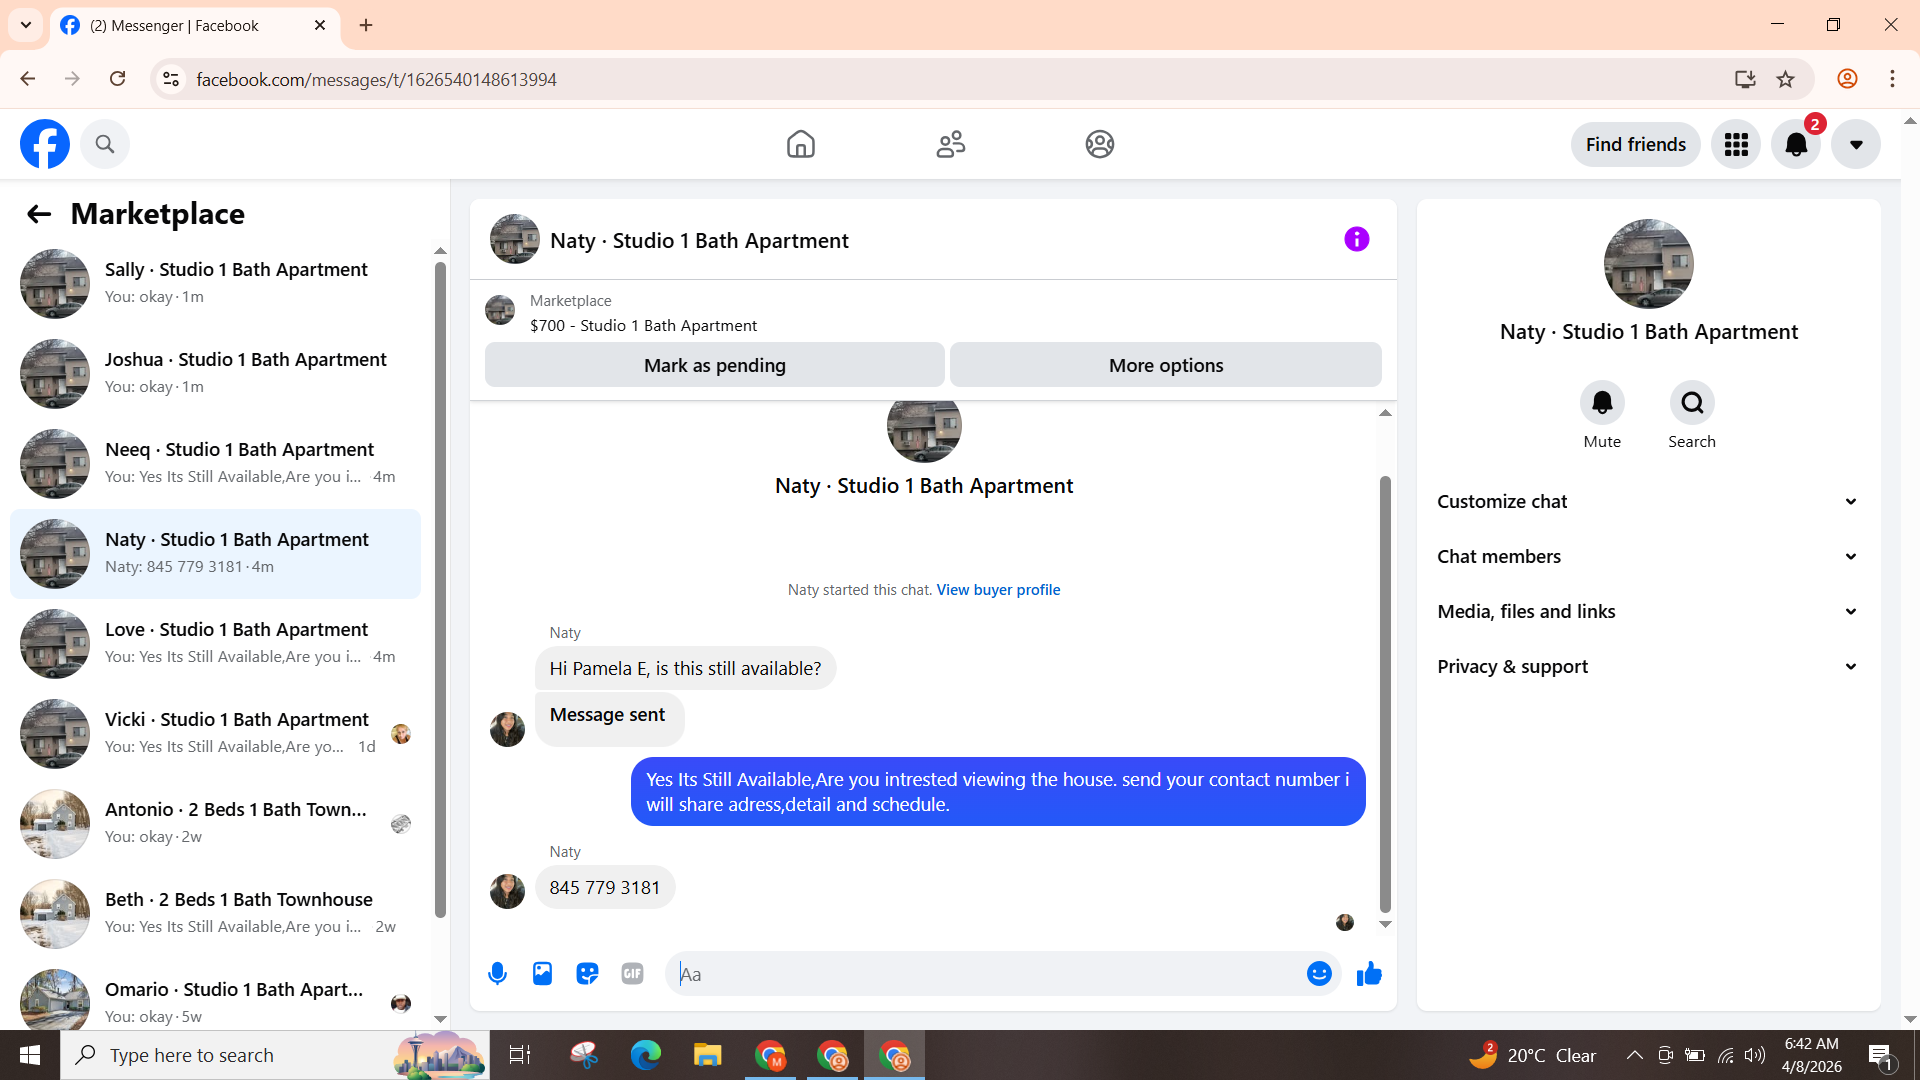
Task: Expand Customize chat section
Action: click(x=1648, y=501)
